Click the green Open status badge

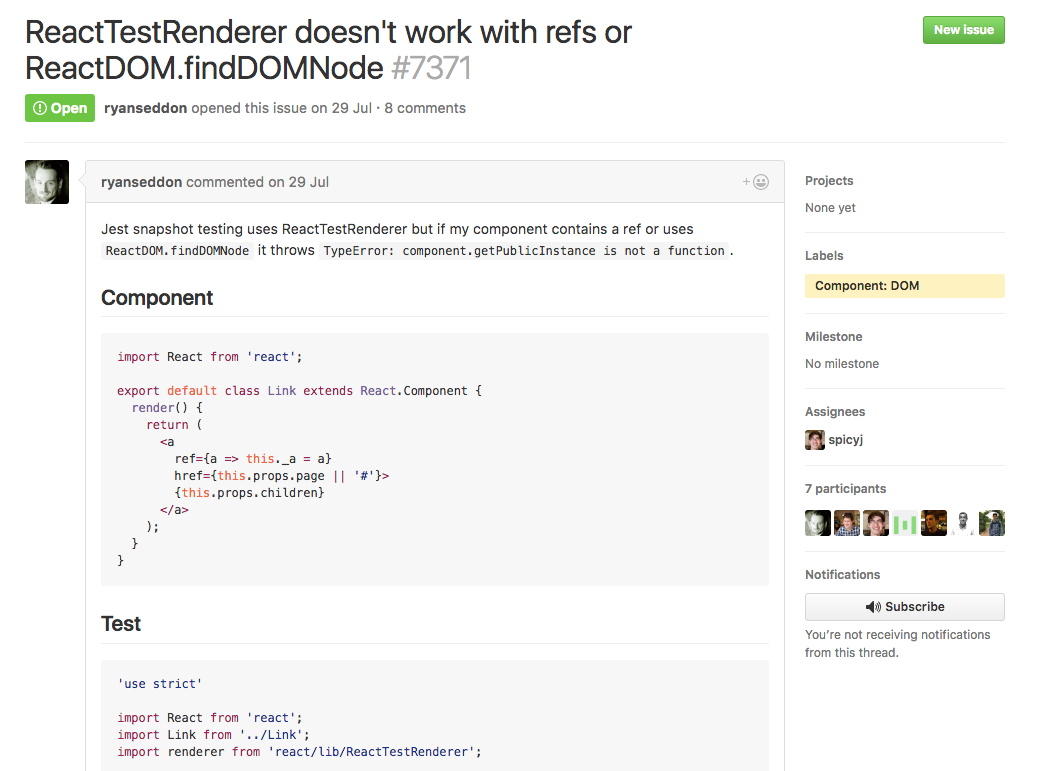(x=60, y=108)
